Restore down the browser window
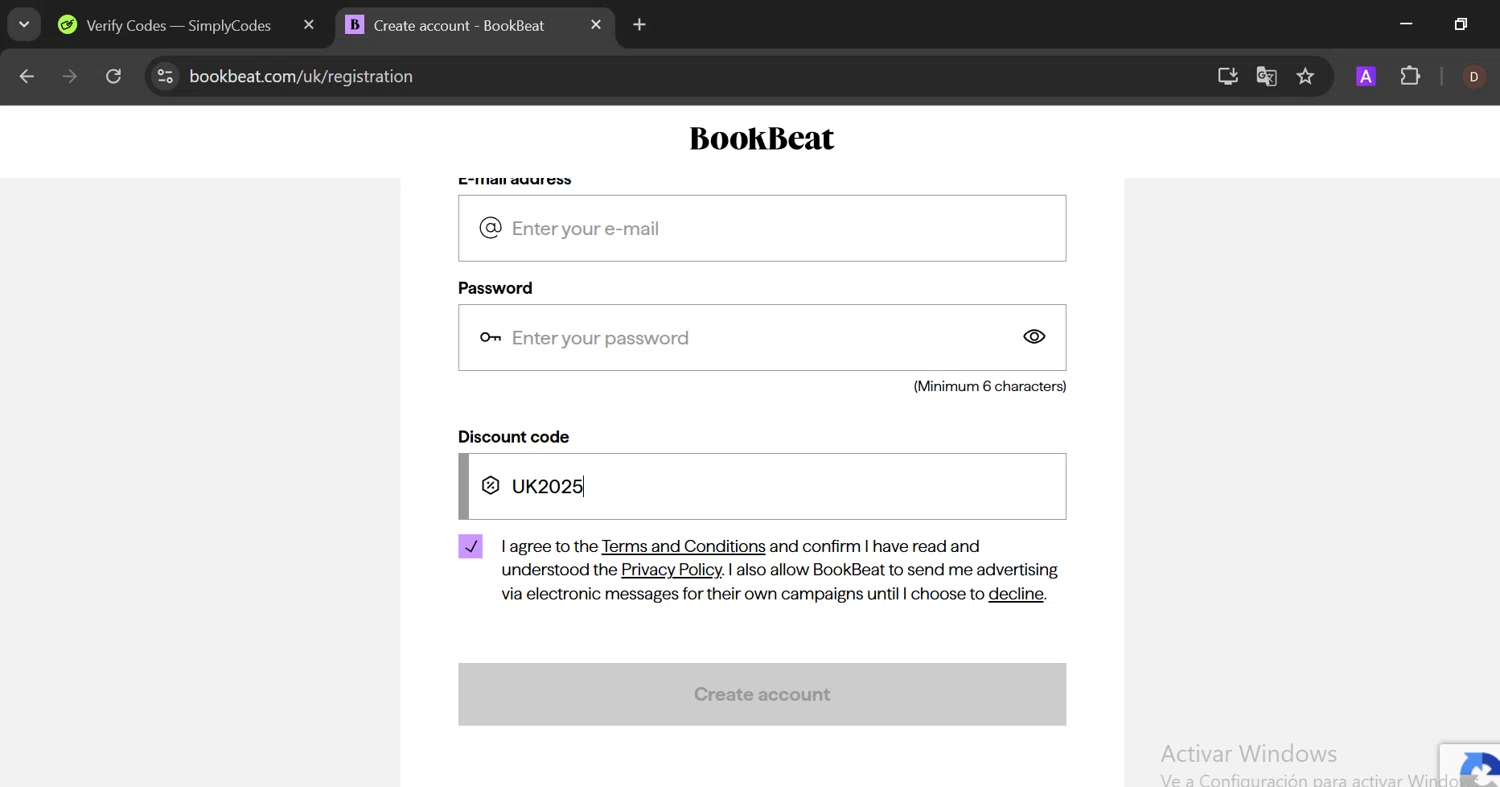1500x787 pixels. 1461,24
